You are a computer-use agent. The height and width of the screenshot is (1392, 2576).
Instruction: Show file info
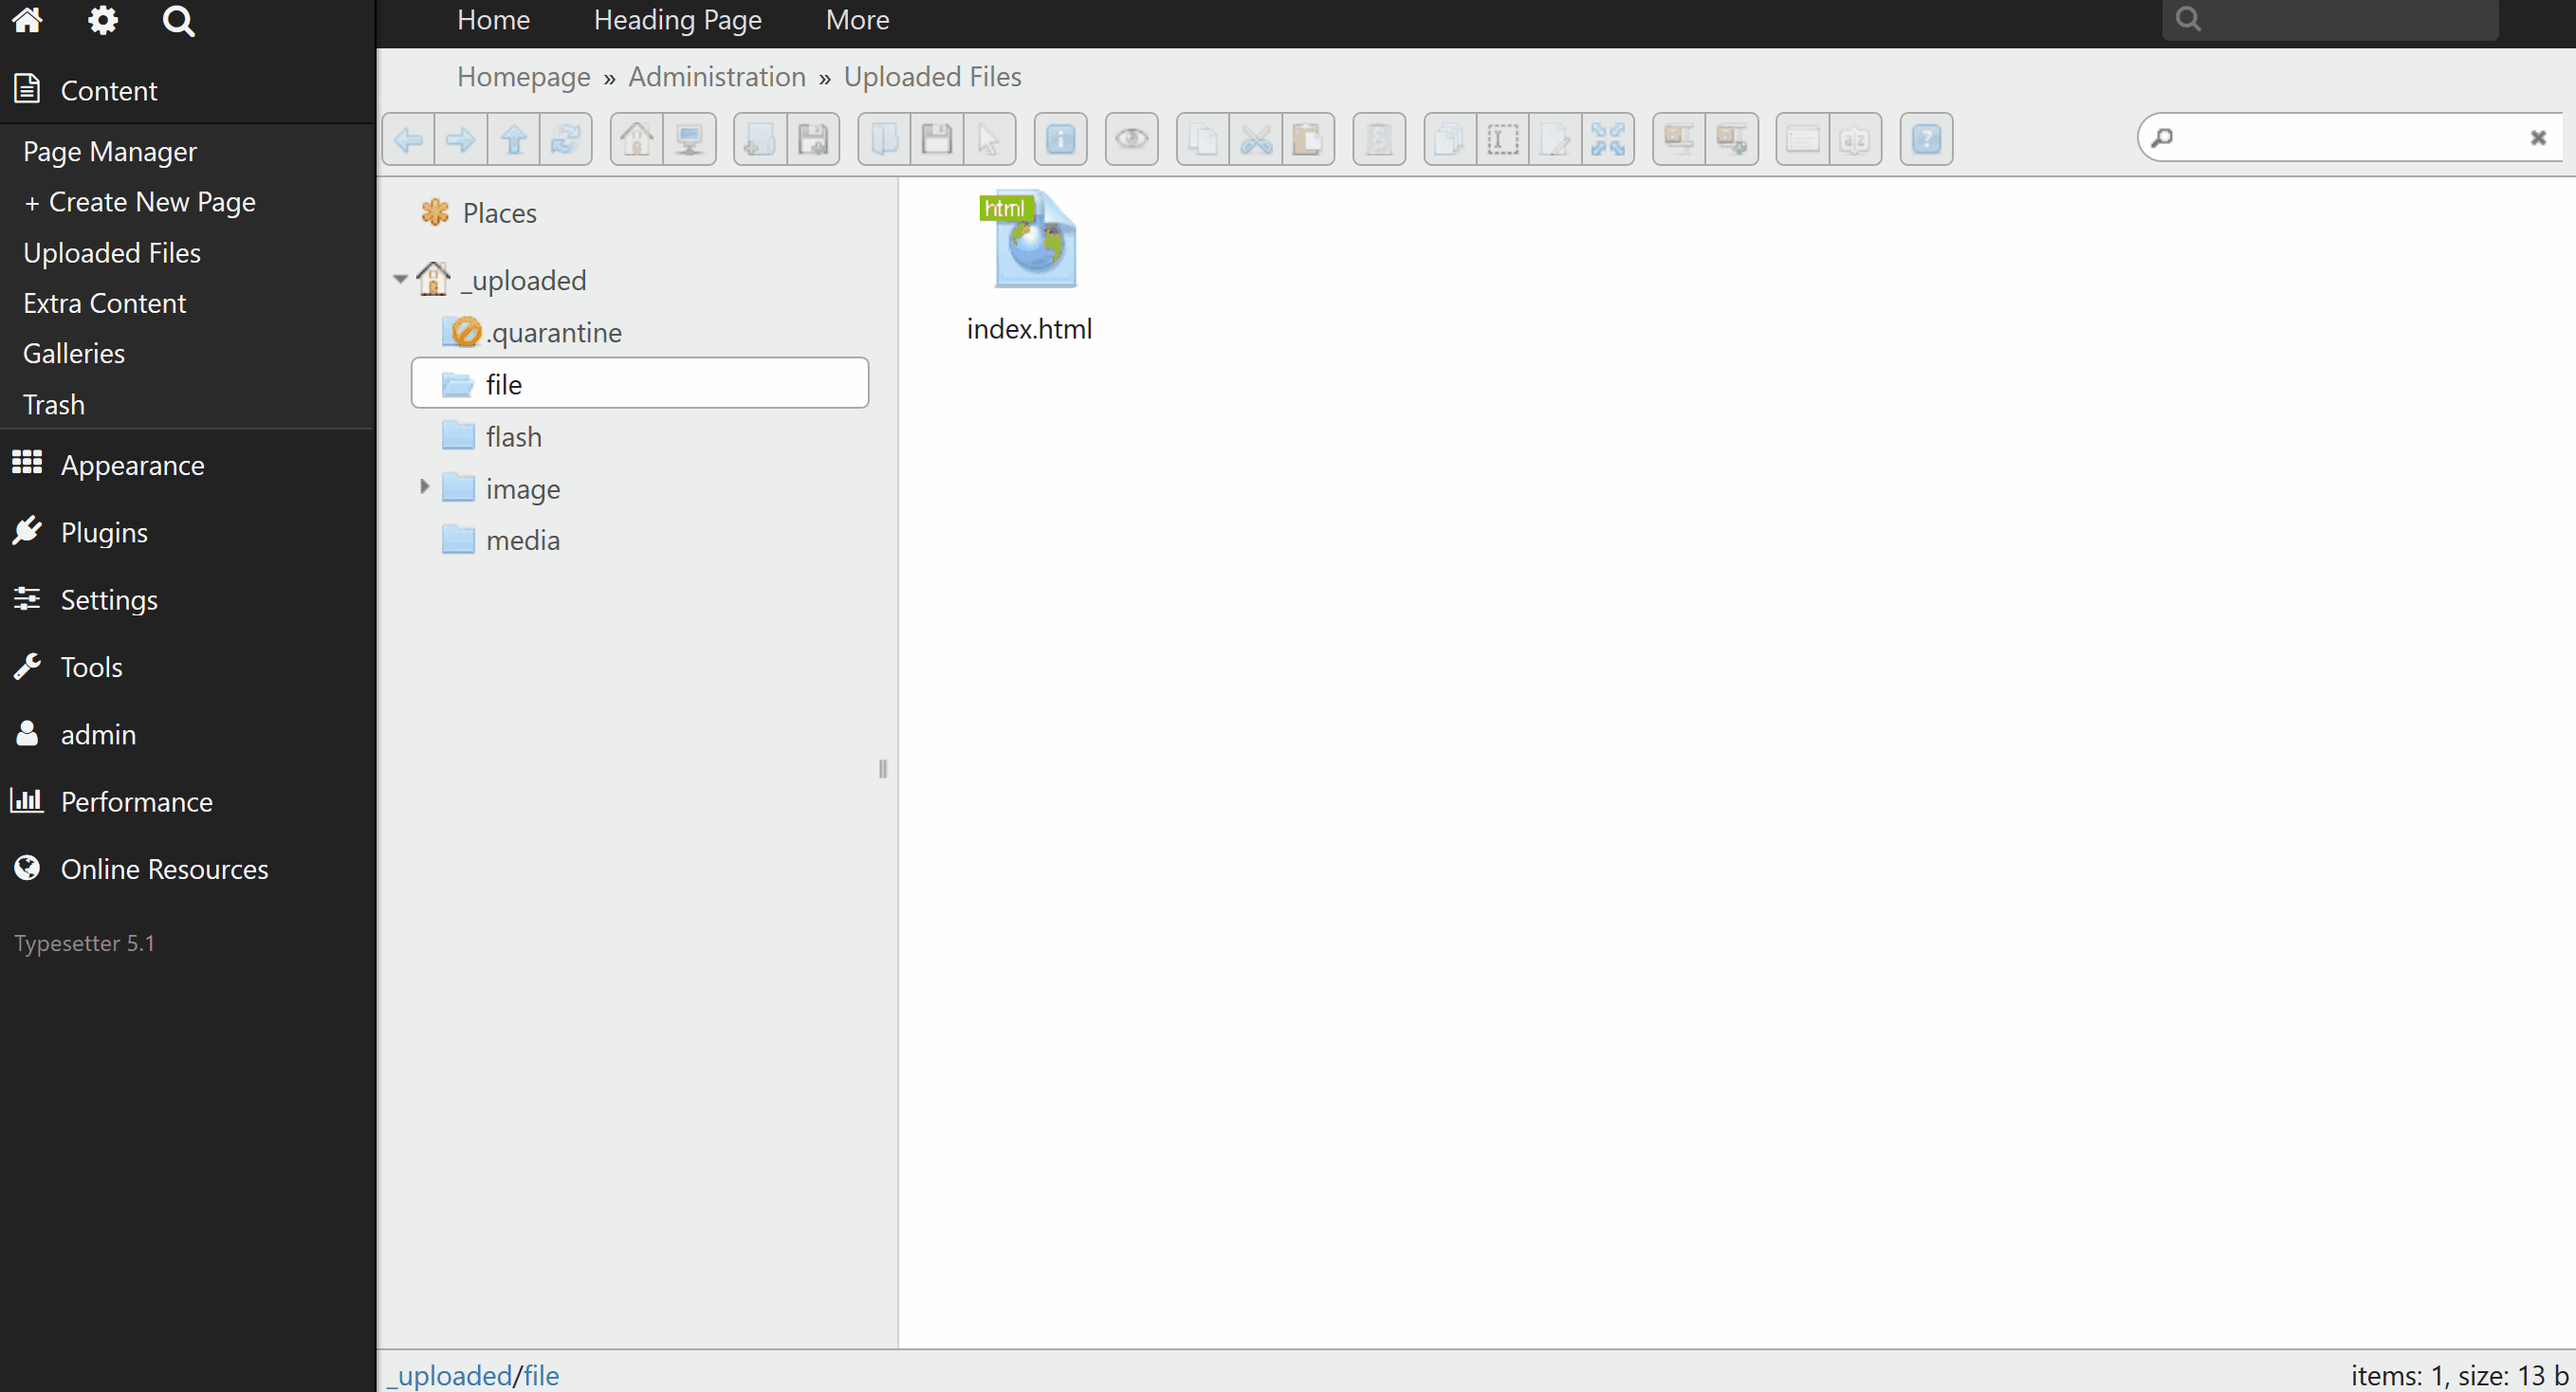point(1060,139)
